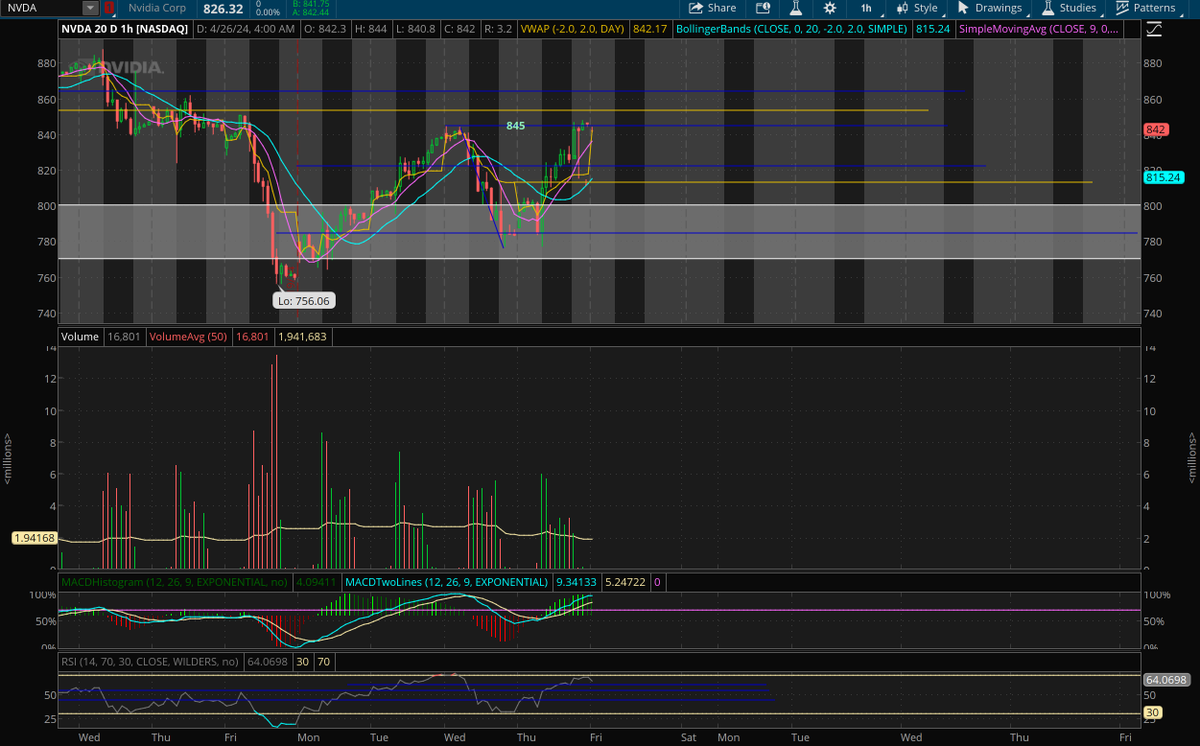Screen dimensions: 1200x746
Task: Open the NVDA symbol dropdown arrow
Action: [91, 8]
